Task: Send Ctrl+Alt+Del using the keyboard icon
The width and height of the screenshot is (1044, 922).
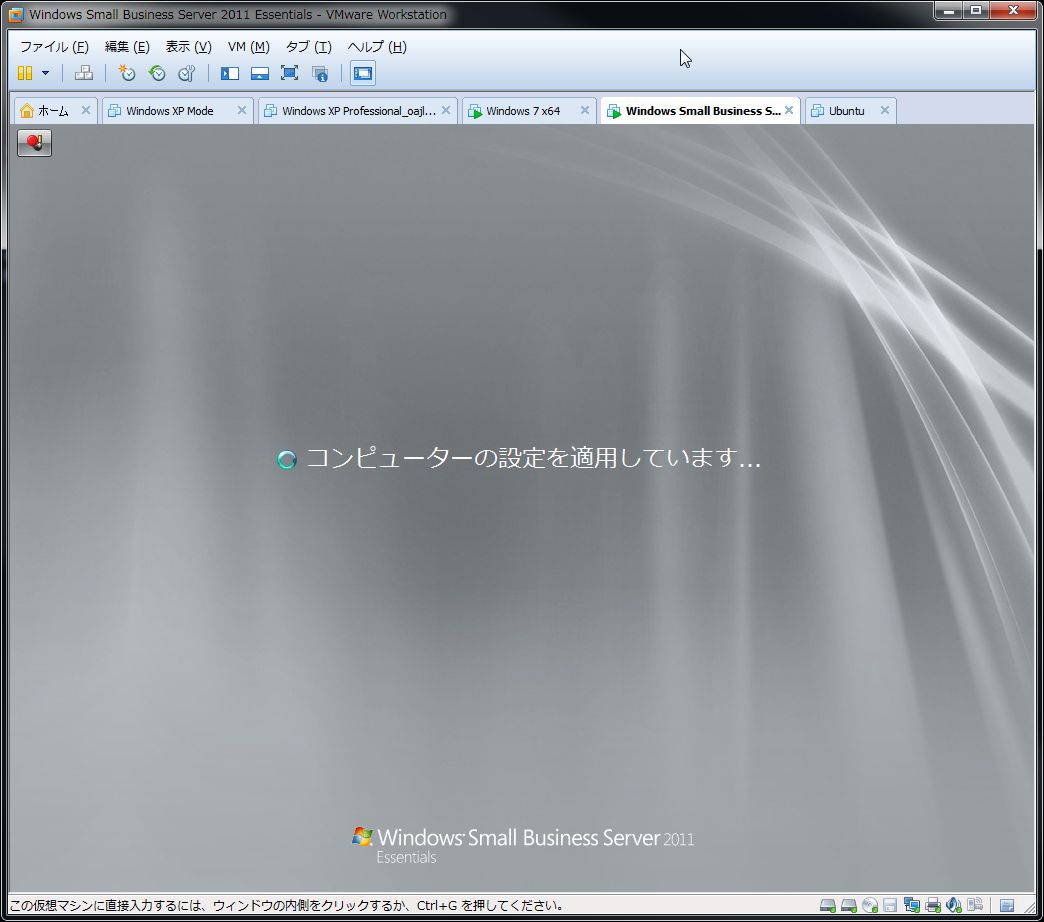Action: click(84, 73)
